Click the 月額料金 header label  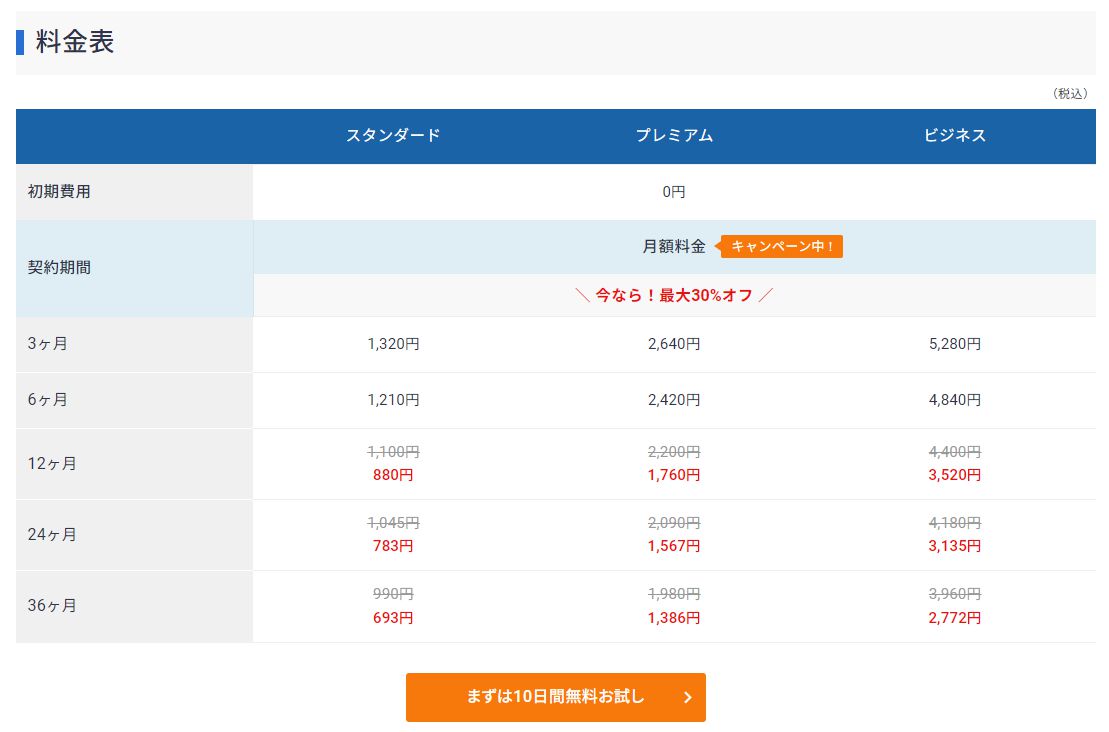673,246
